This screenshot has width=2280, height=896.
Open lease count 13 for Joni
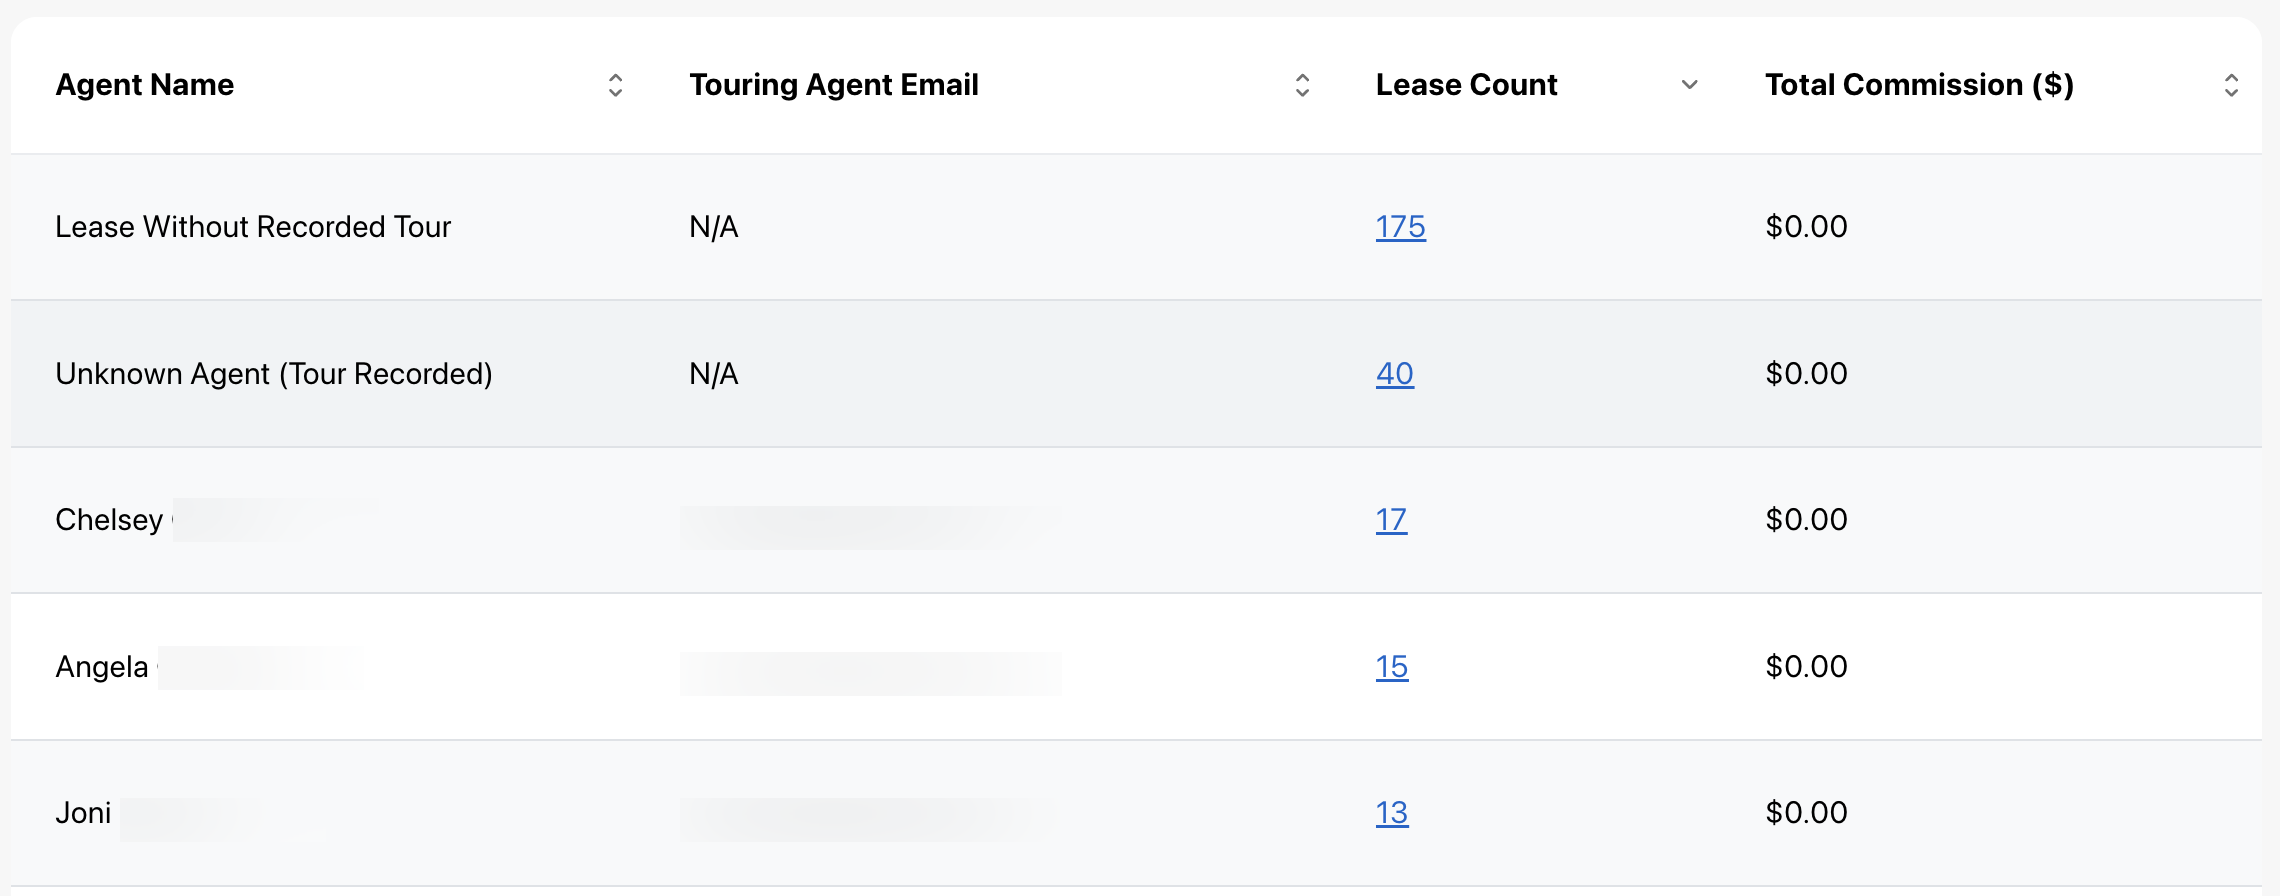click(1391, 813)
